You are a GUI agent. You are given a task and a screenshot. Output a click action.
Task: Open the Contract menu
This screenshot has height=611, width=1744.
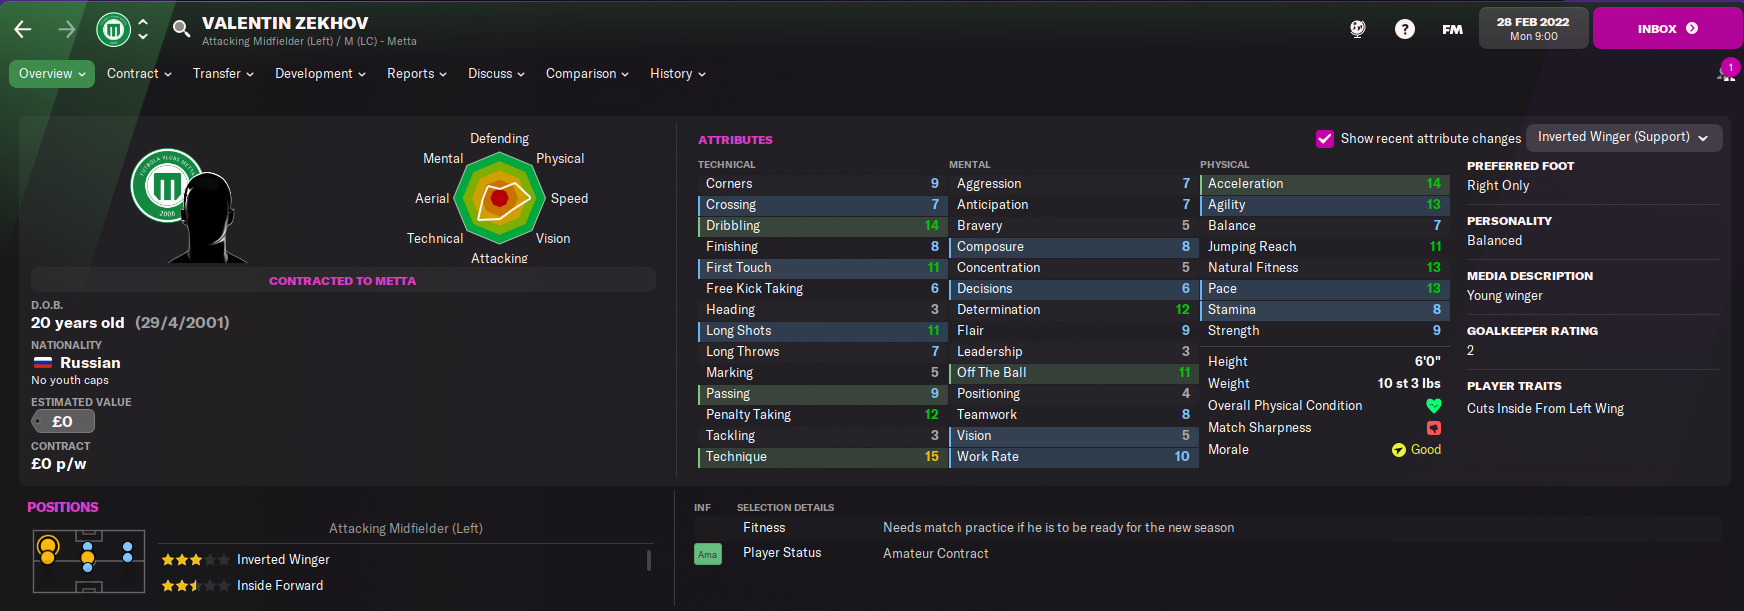(x=139, y=74)
